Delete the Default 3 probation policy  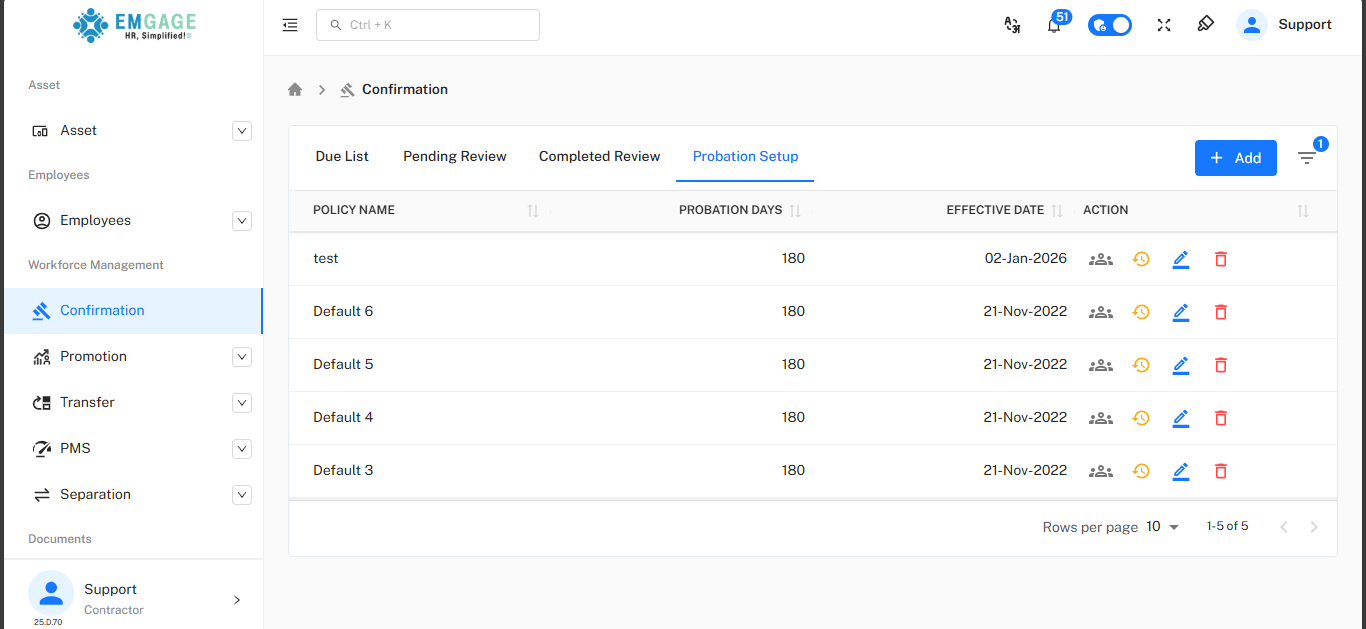pos(1221,470)
